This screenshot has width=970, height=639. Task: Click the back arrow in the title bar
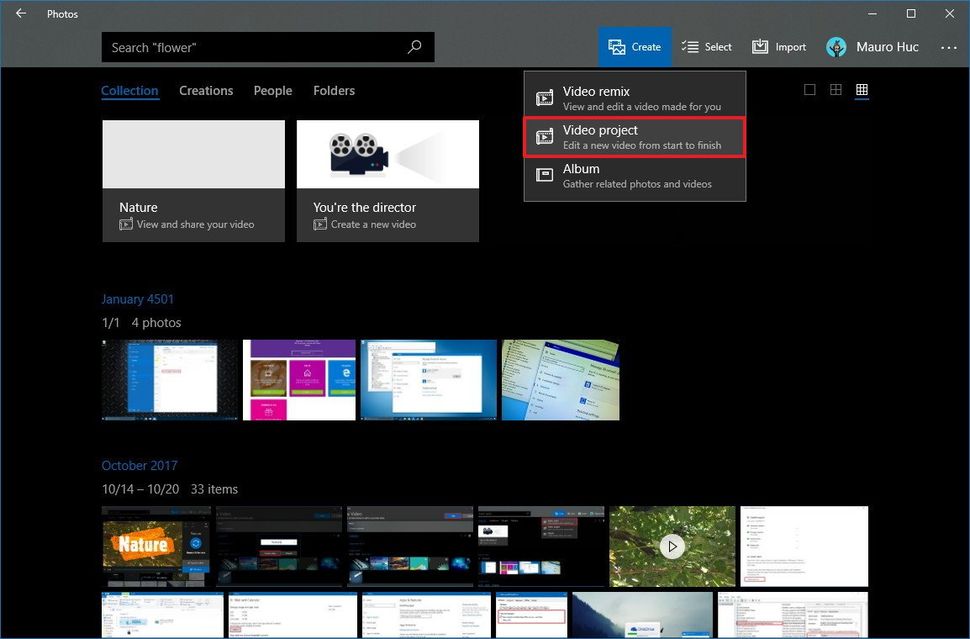coord(20,14)
